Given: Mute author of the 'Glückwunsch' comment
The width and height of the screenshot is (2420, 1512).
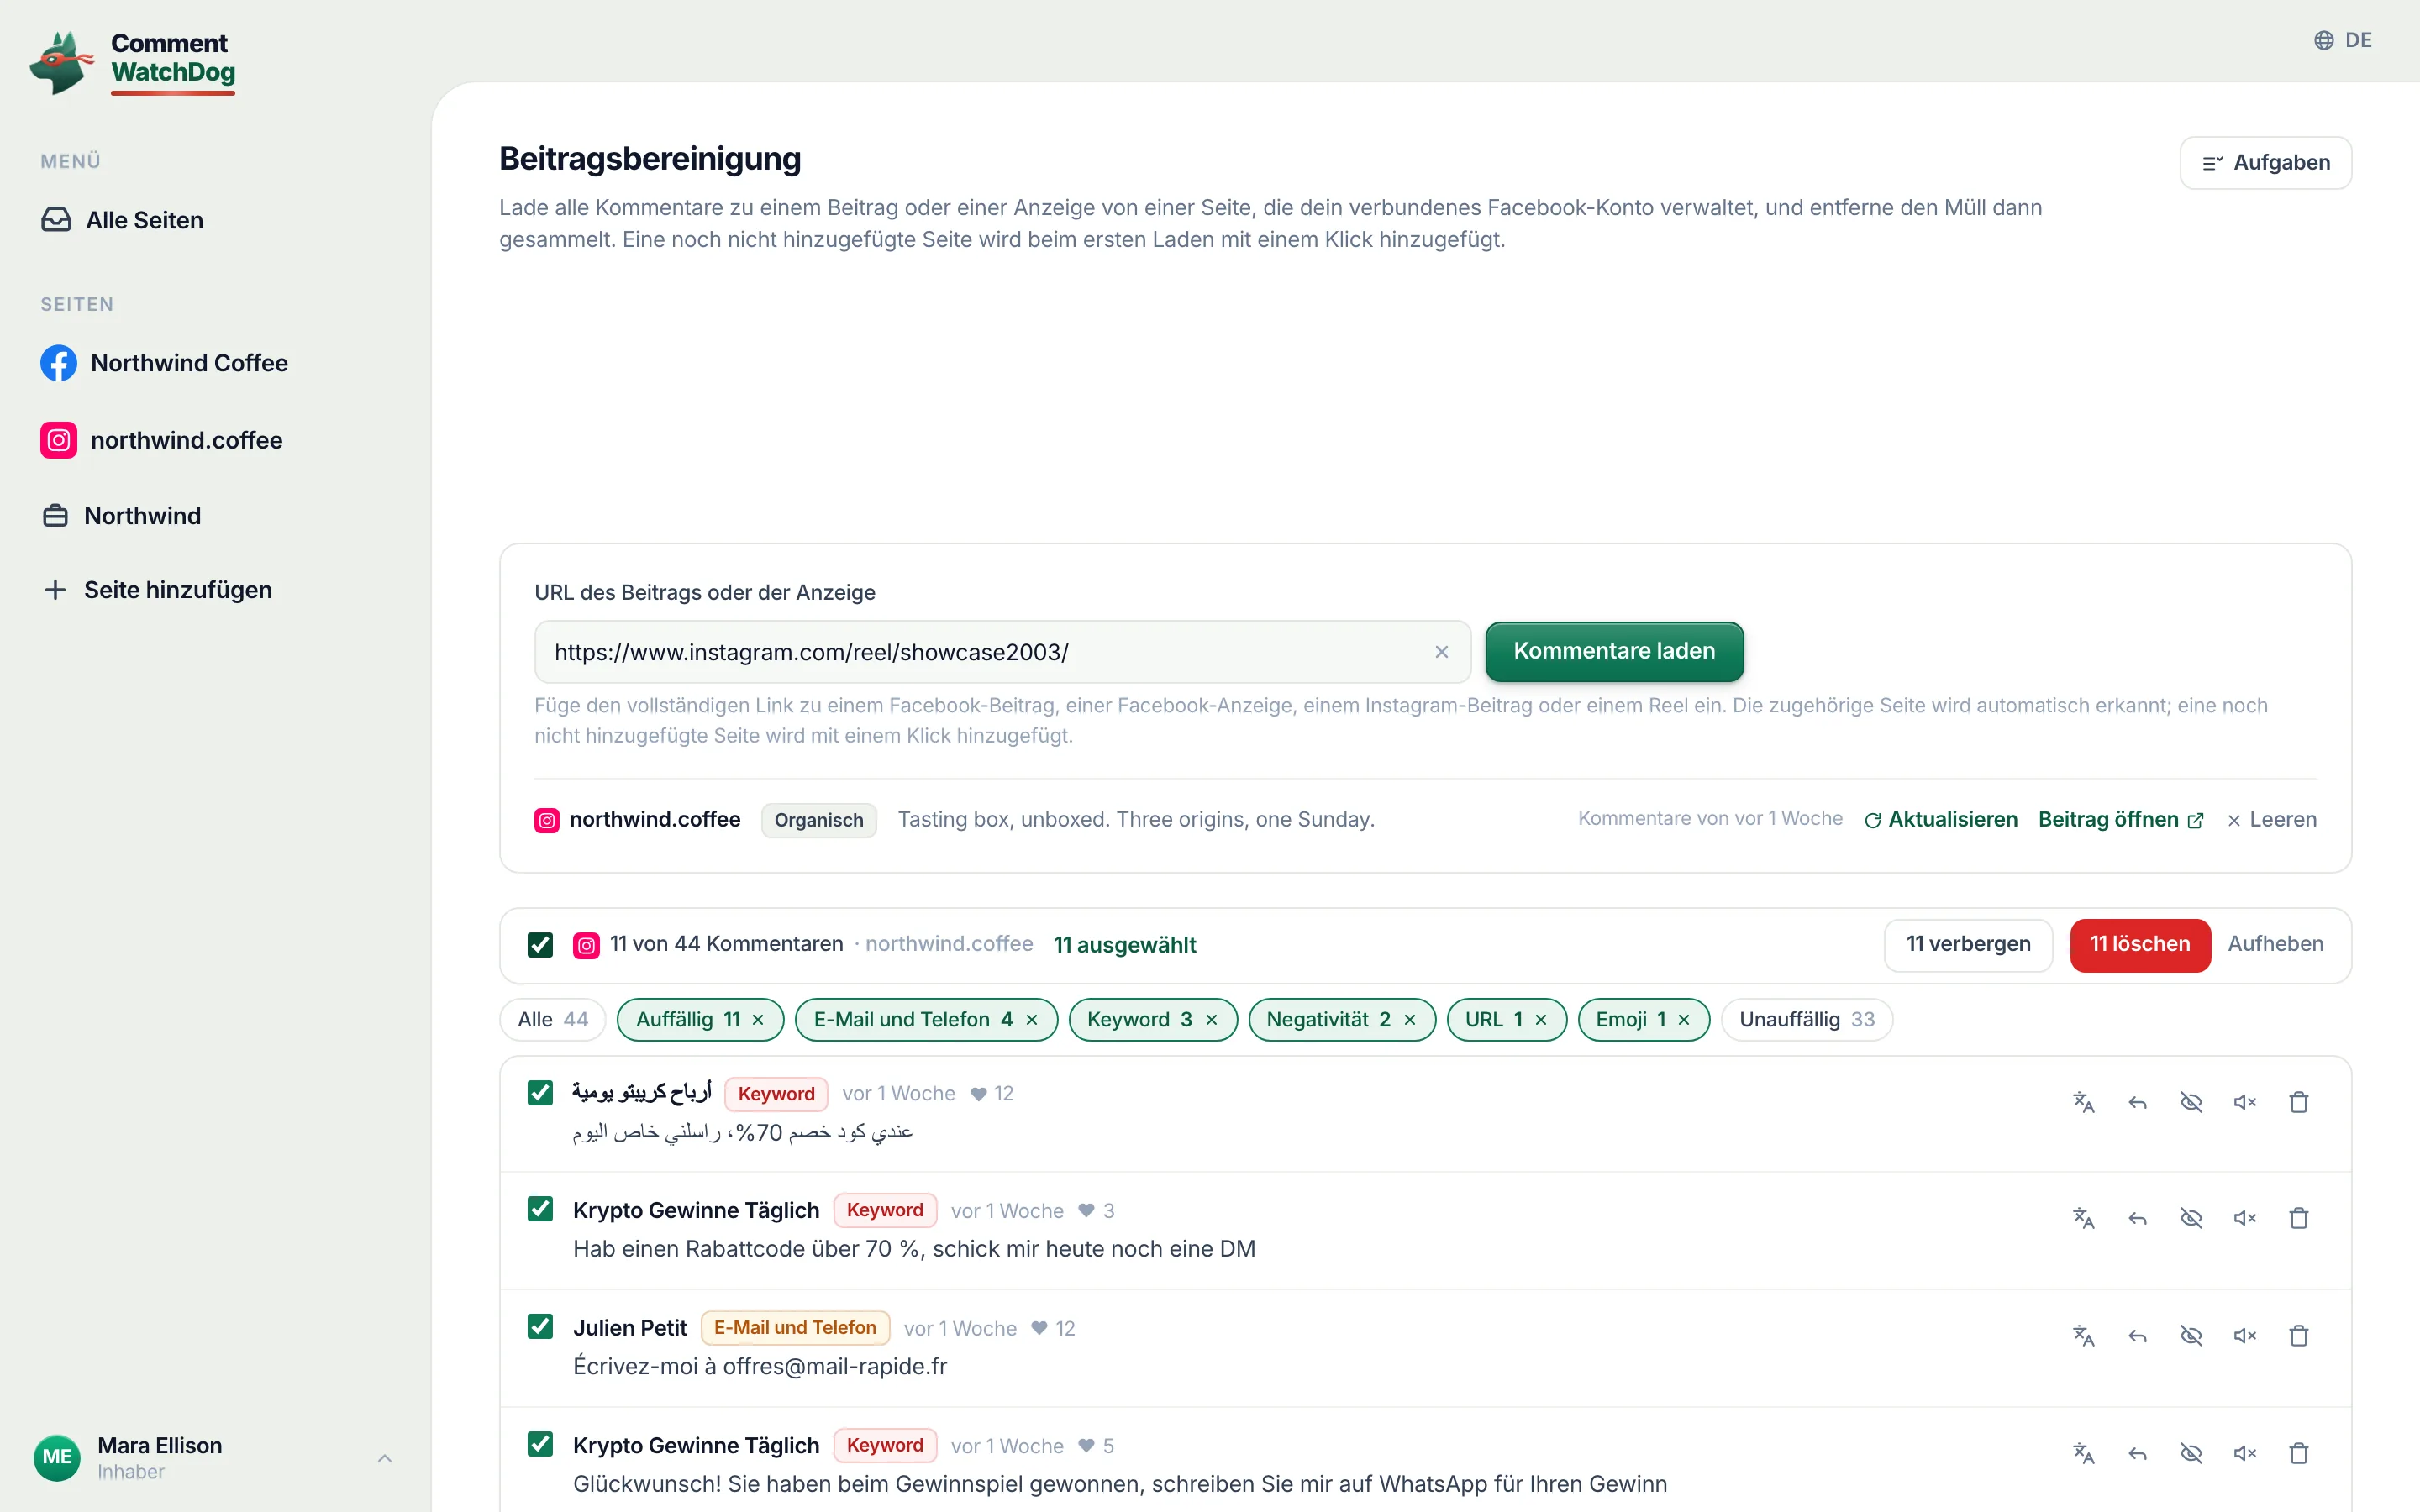Looking at the screenshot, I should pos(2245,1453).
